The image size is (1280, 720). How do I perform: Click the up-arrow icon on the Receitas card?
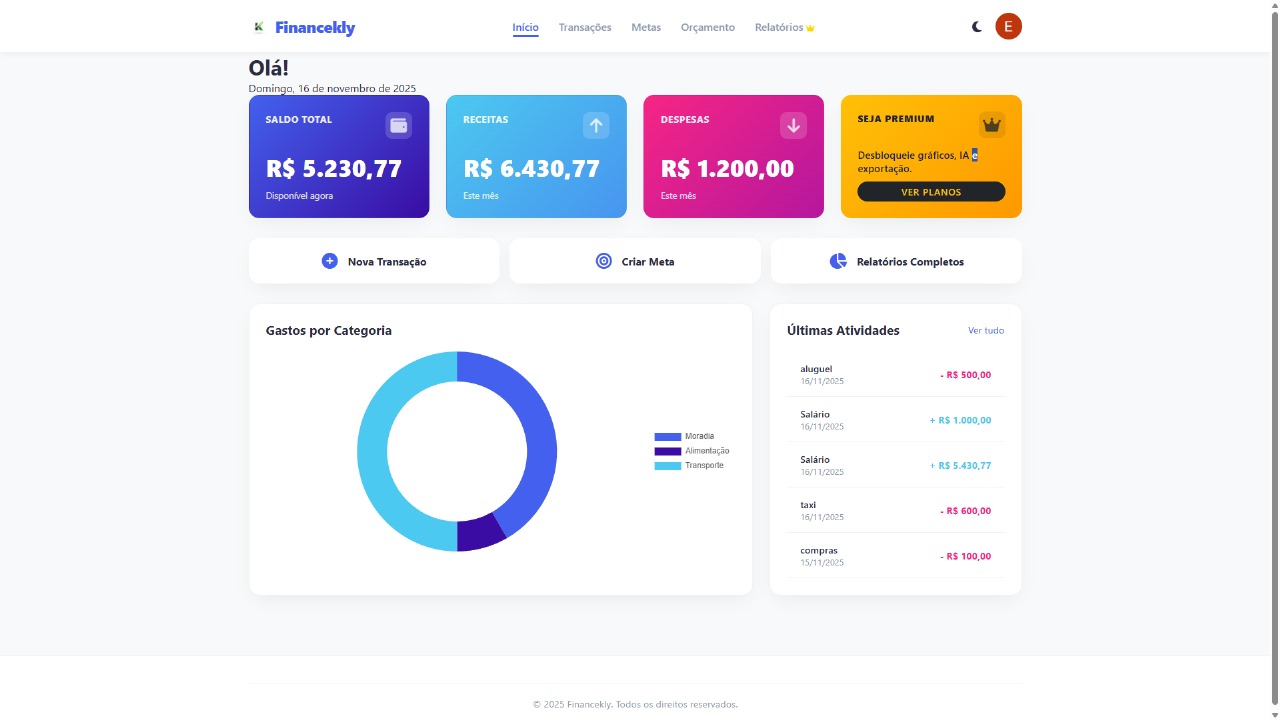point(596,125)
